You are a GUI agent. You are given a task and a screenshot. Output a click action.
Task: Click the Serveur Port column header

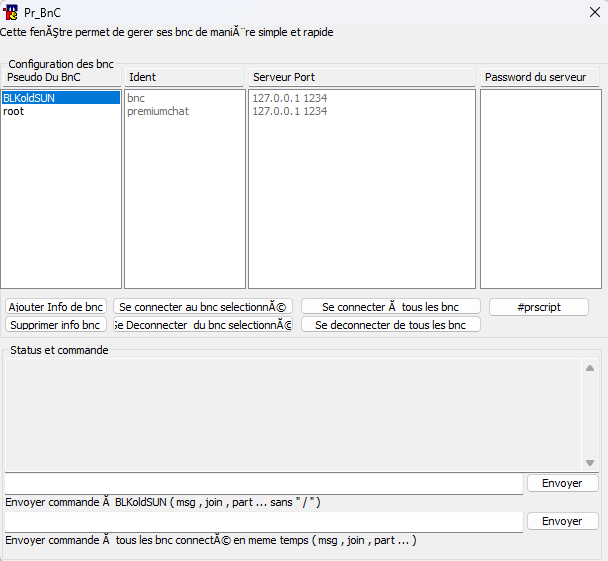361,77
